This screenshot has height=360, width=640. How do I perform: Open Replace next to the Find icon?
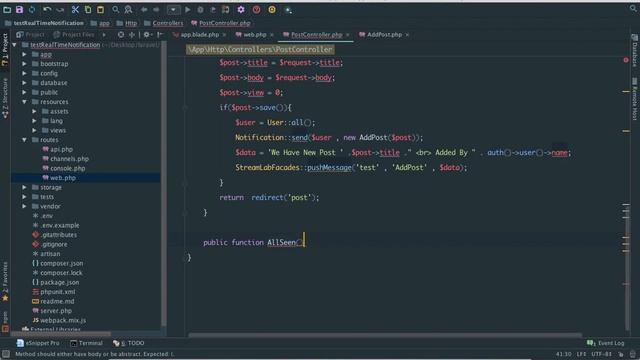128,9
